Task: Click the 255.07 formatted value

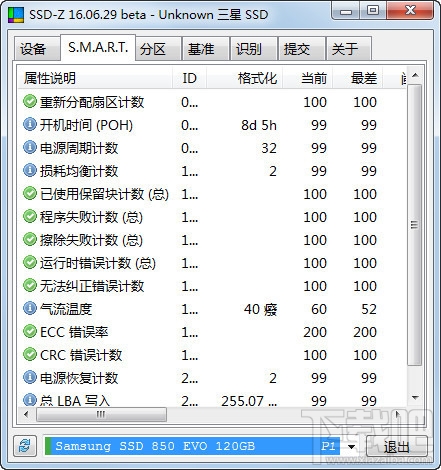Action: click(x=249, y=401)
